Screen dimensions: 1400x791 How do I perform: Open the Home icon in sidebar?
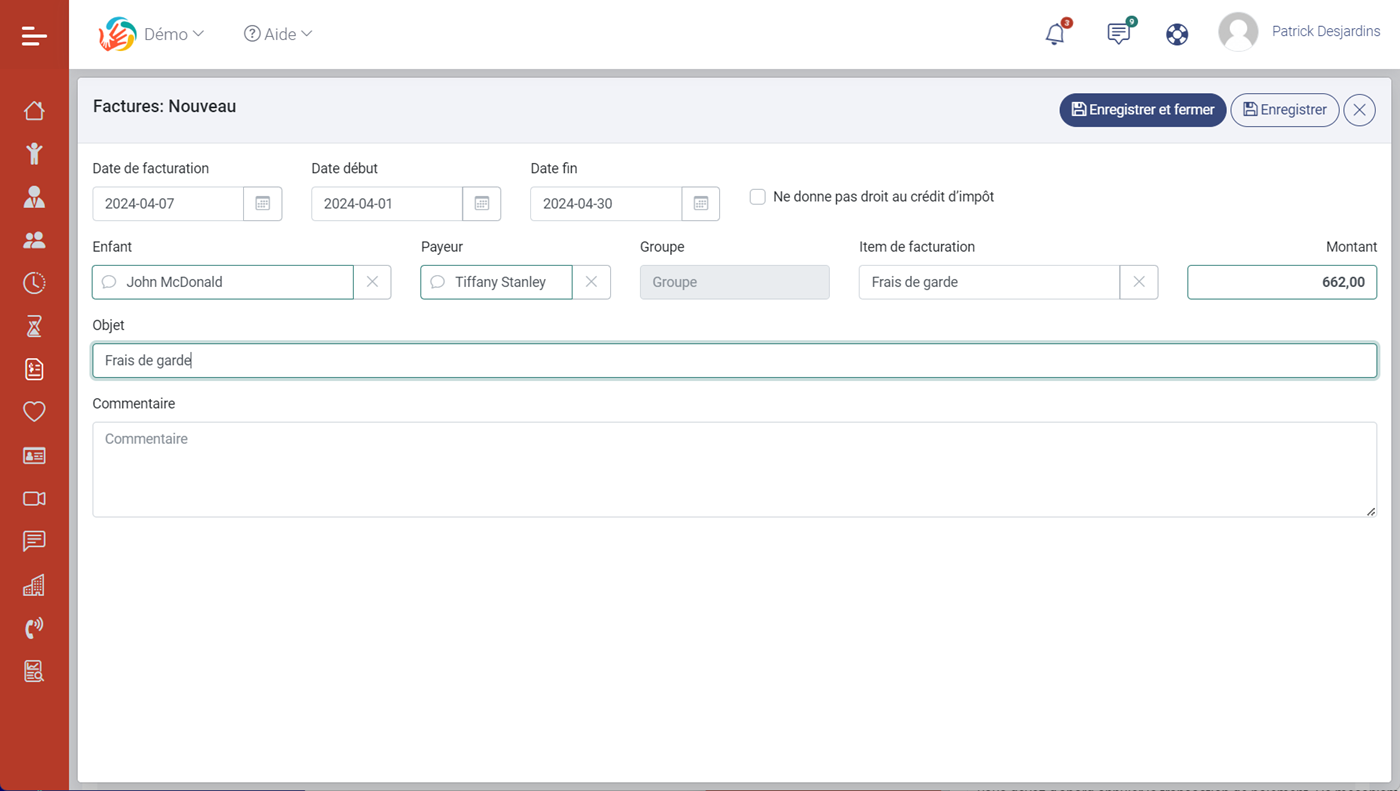(x=34, y=110)
